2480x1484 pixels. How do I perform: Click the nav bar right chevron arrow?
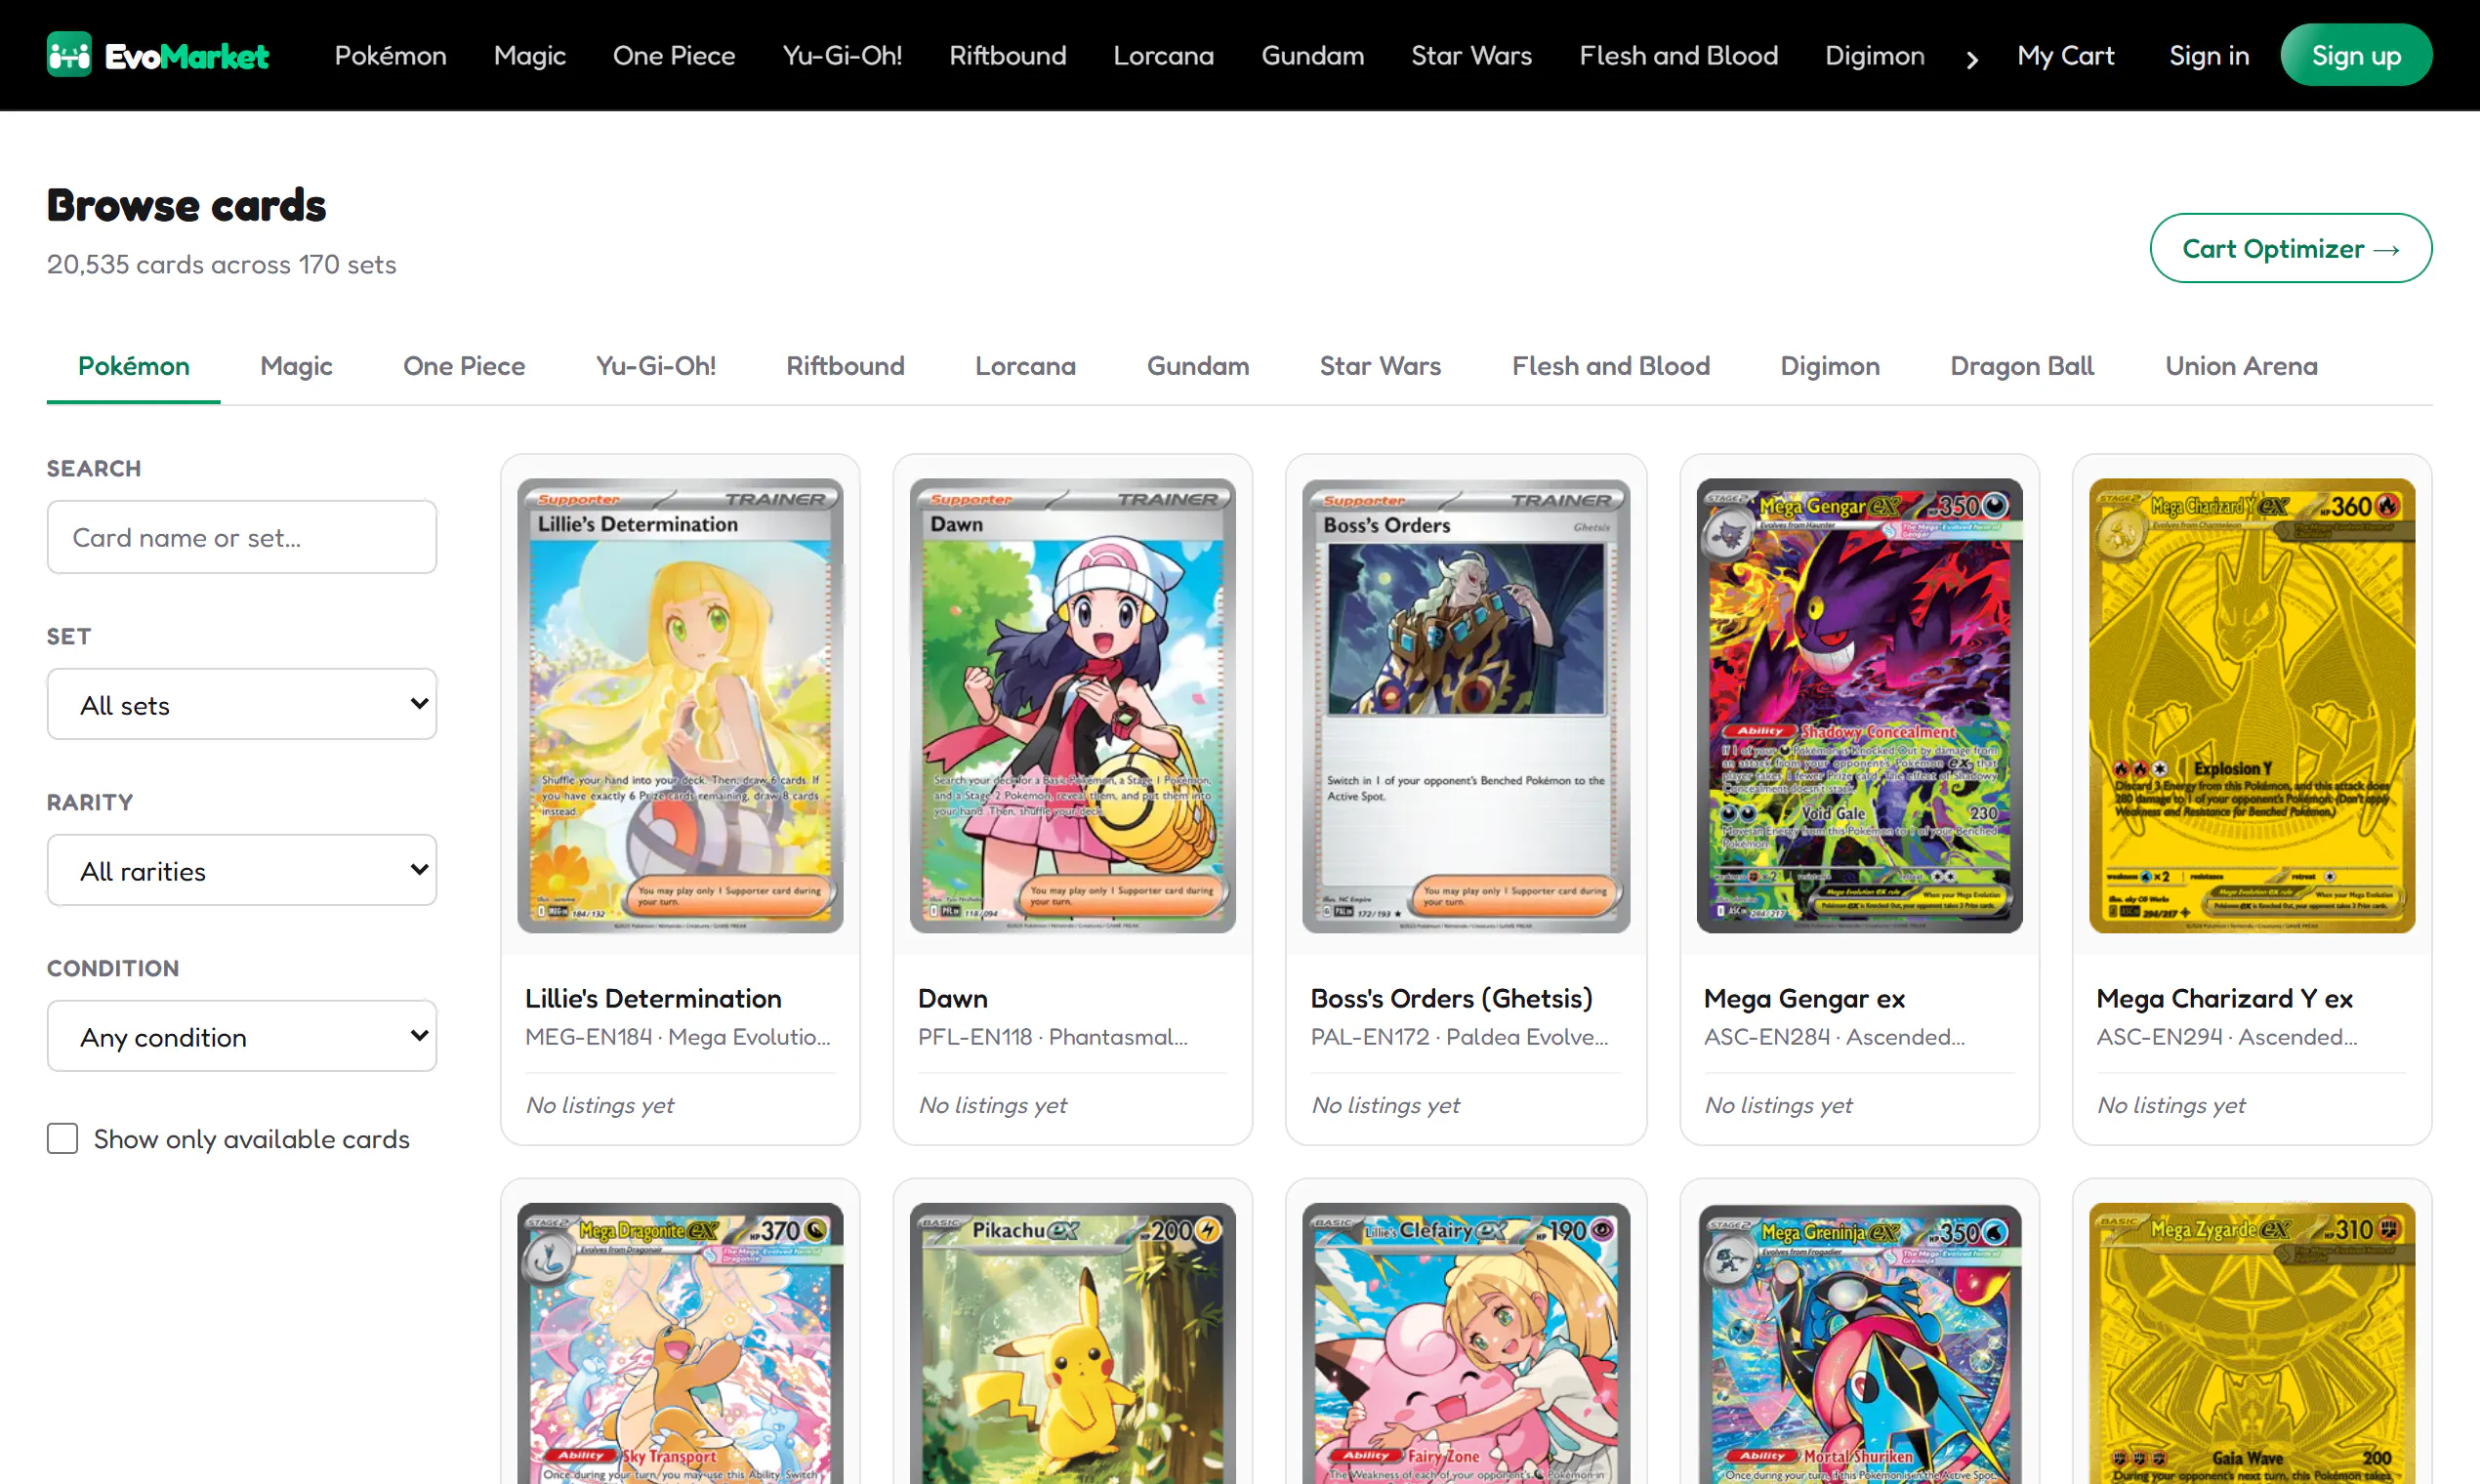(1972, 58)
